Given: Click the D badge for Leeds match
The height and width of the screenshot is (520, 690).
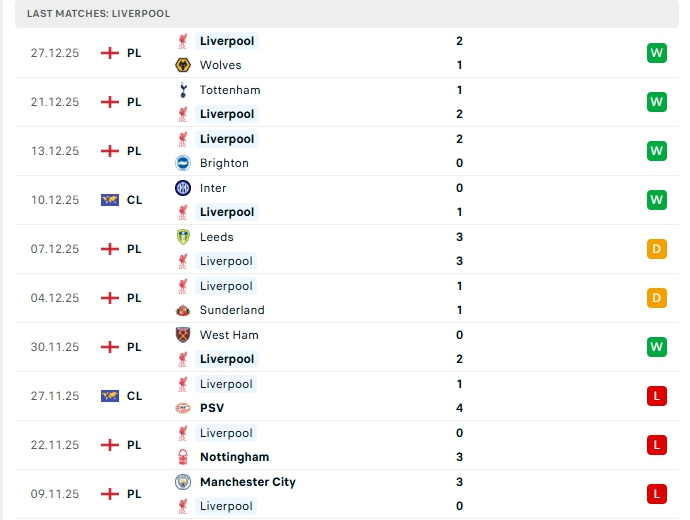Looking at the screenshot, I should coord(656,249).
